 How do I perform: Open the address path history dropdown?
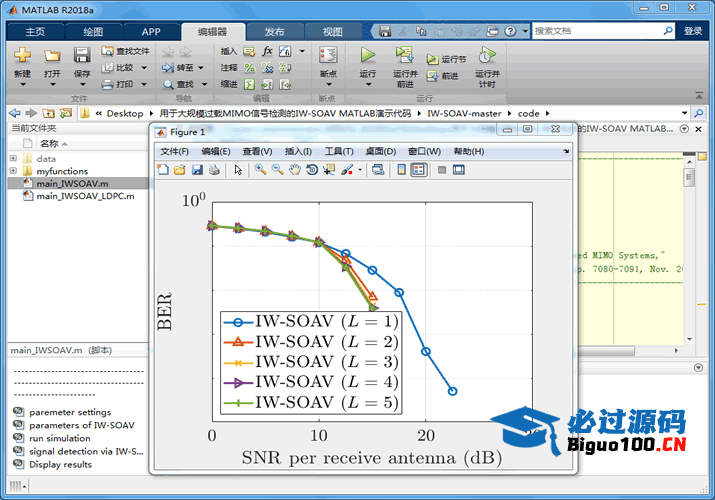click(684, 113)
